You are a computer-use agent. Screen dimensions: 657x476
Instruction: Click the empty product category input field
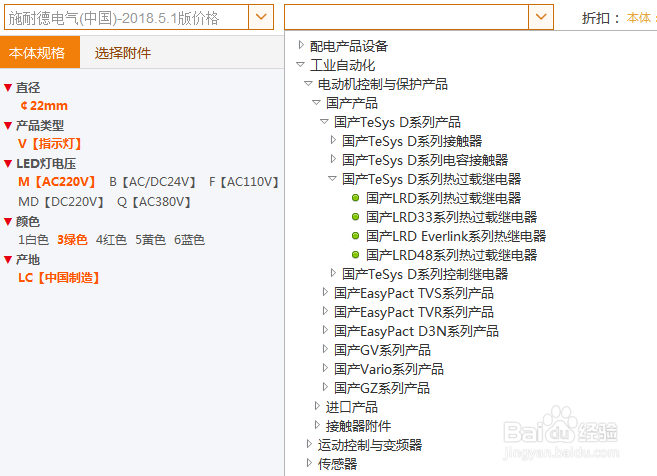click(406, 17)
